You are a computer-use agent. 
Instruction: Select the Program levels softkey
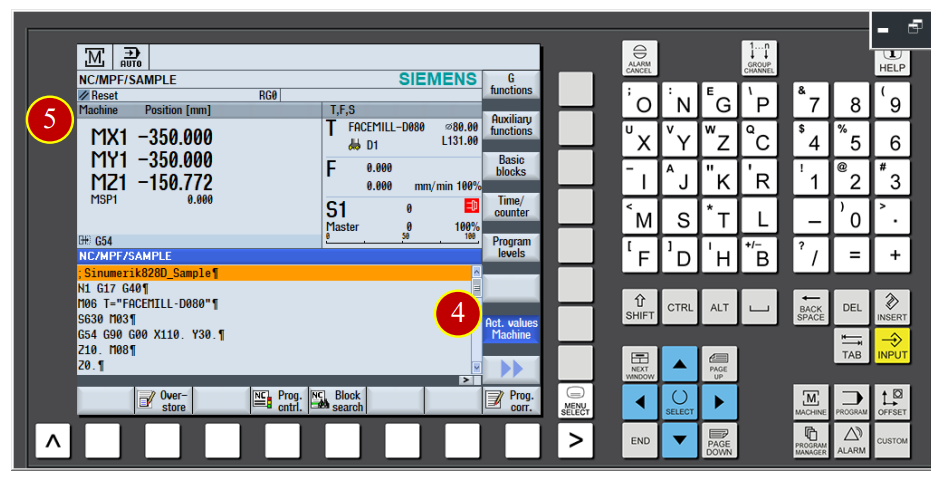tap(511, 247)
